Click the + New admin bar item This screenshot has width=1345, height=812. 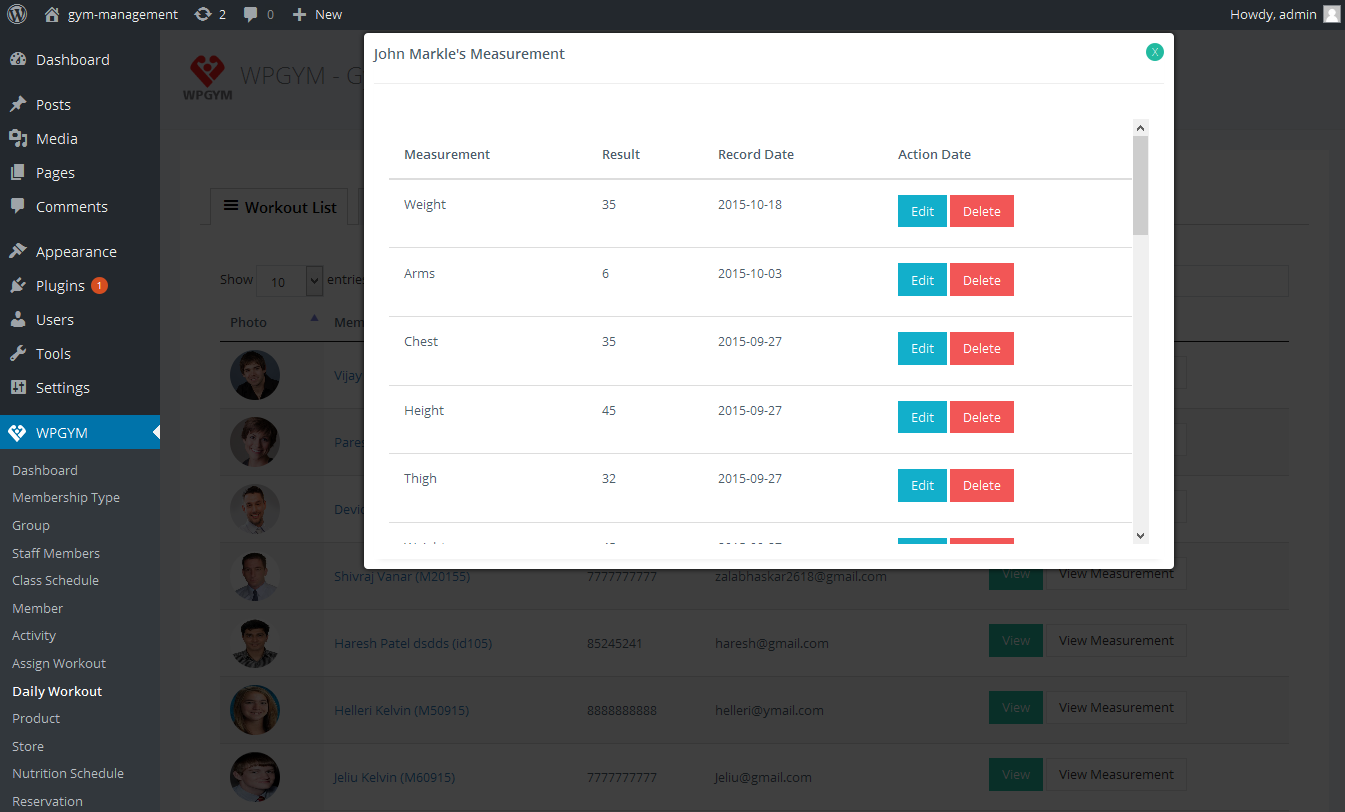(x=317, y=14)
